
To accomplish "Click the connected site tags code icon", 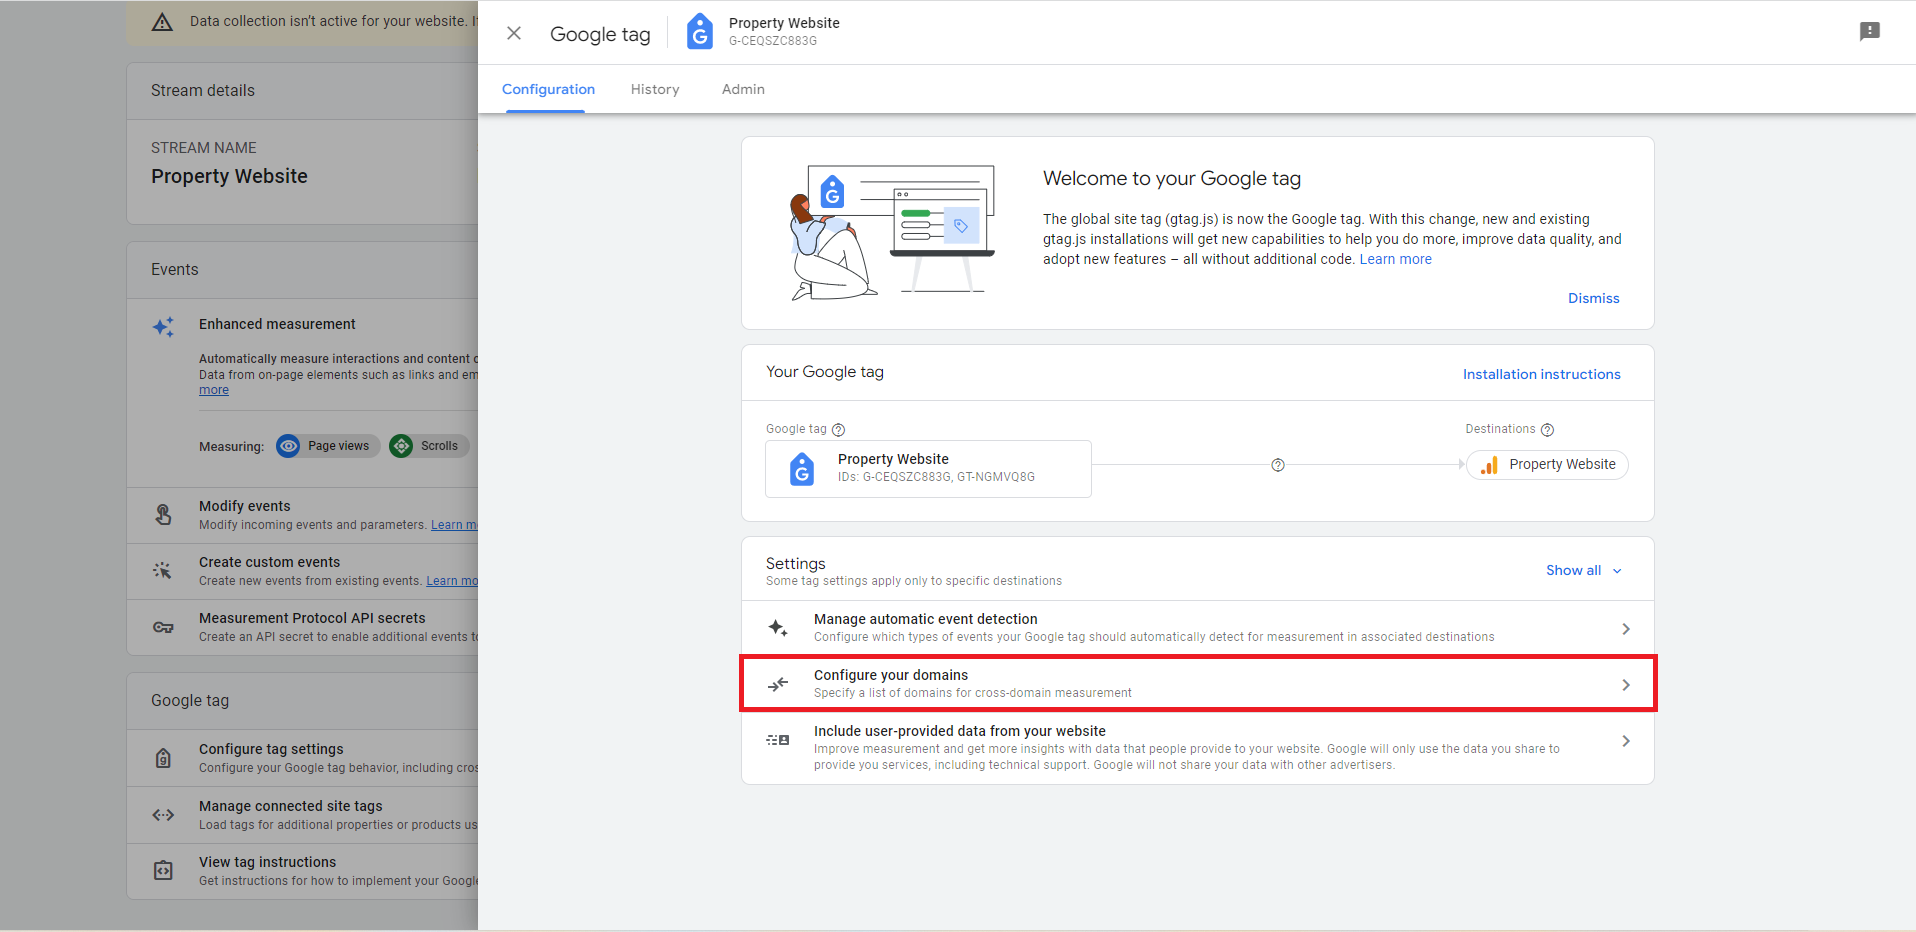I will click(163, 815).
